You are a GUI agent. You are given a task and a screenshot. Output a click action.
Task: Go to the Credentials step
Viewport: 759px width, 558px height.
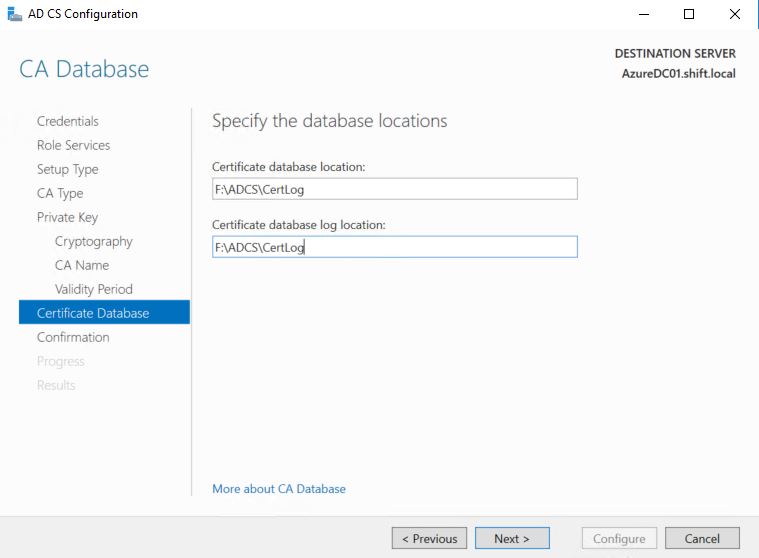(68, 121)
